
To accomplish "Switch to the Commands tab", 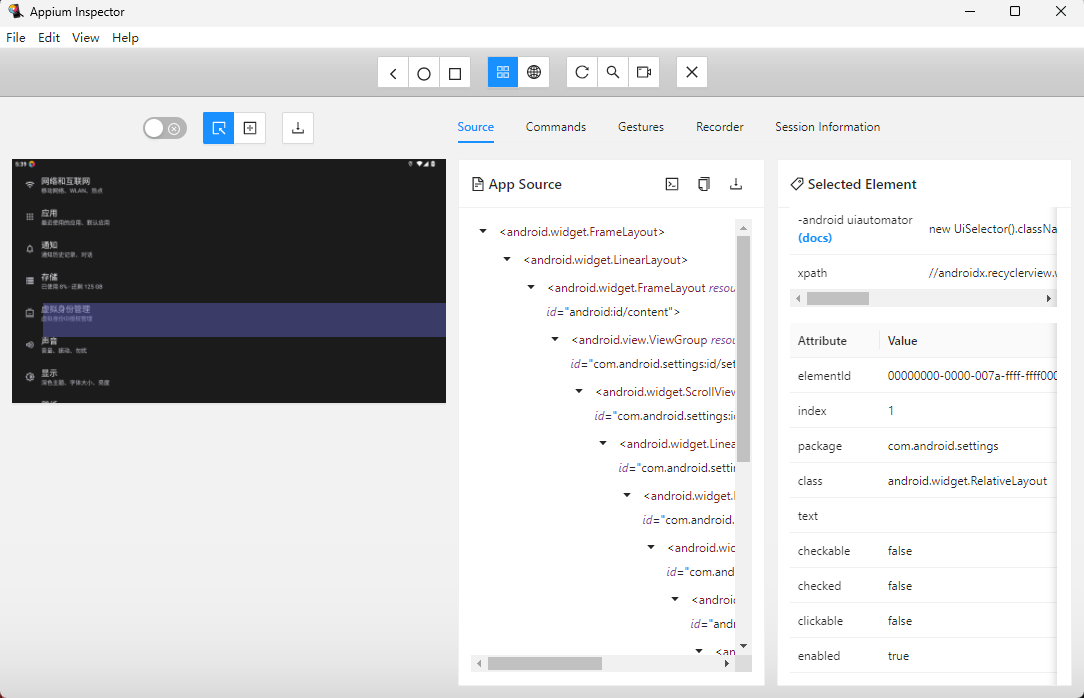I will click(x=556, y=127).
